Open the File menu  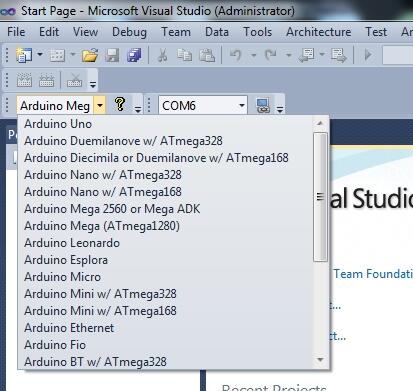(x=16, y=32)
